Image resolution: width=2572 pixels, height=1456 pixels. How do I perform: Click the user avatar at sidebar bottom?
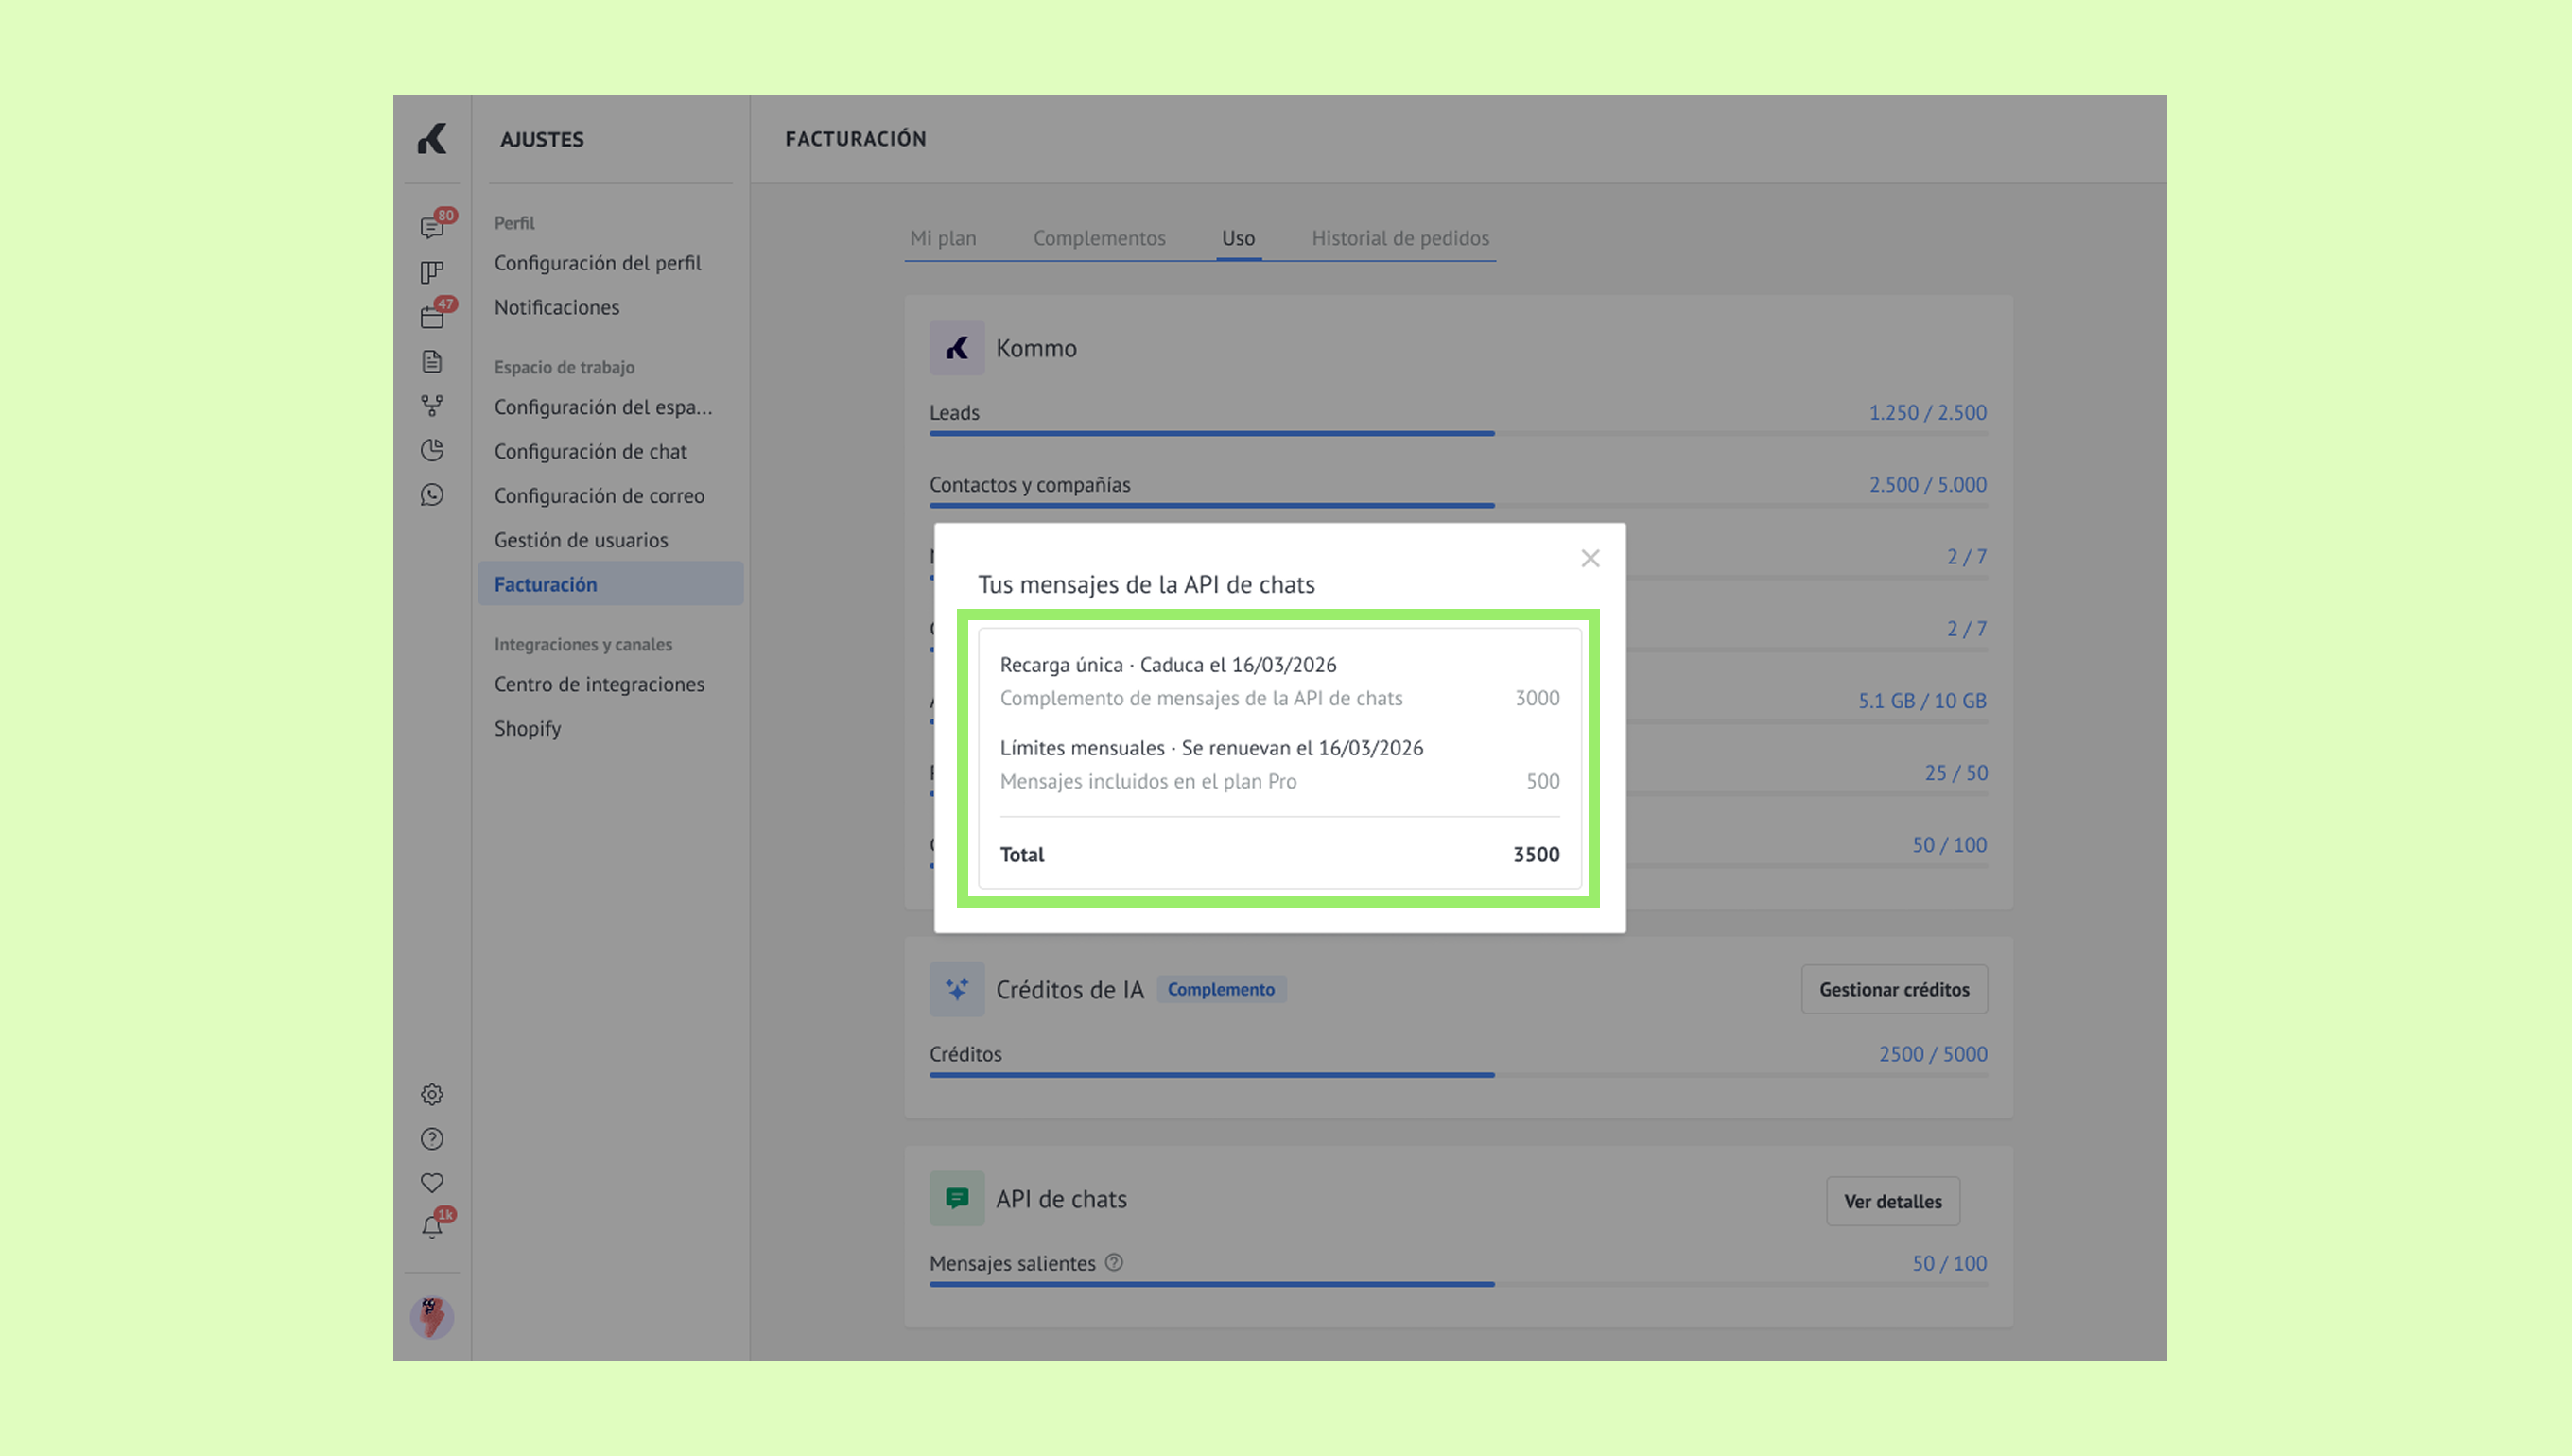[432, 1317]
